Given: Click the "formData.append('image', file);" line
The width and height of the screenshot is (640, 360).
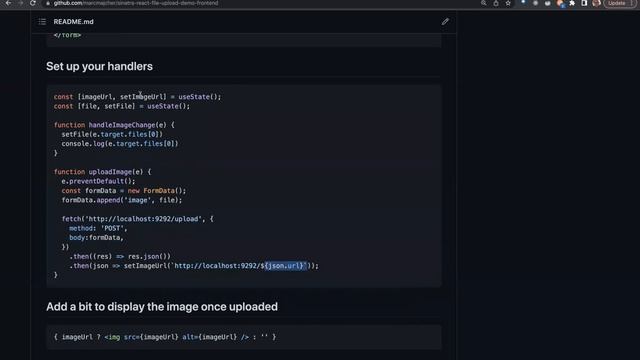Looking at the screenshot, I should (x=122, y=200).
